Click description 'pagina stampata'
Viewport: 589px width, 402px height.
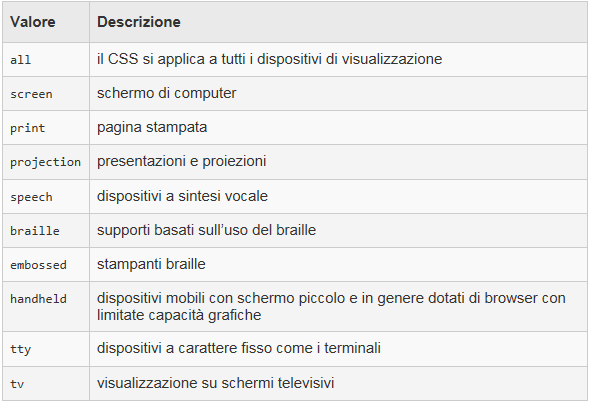coord(152,127)
